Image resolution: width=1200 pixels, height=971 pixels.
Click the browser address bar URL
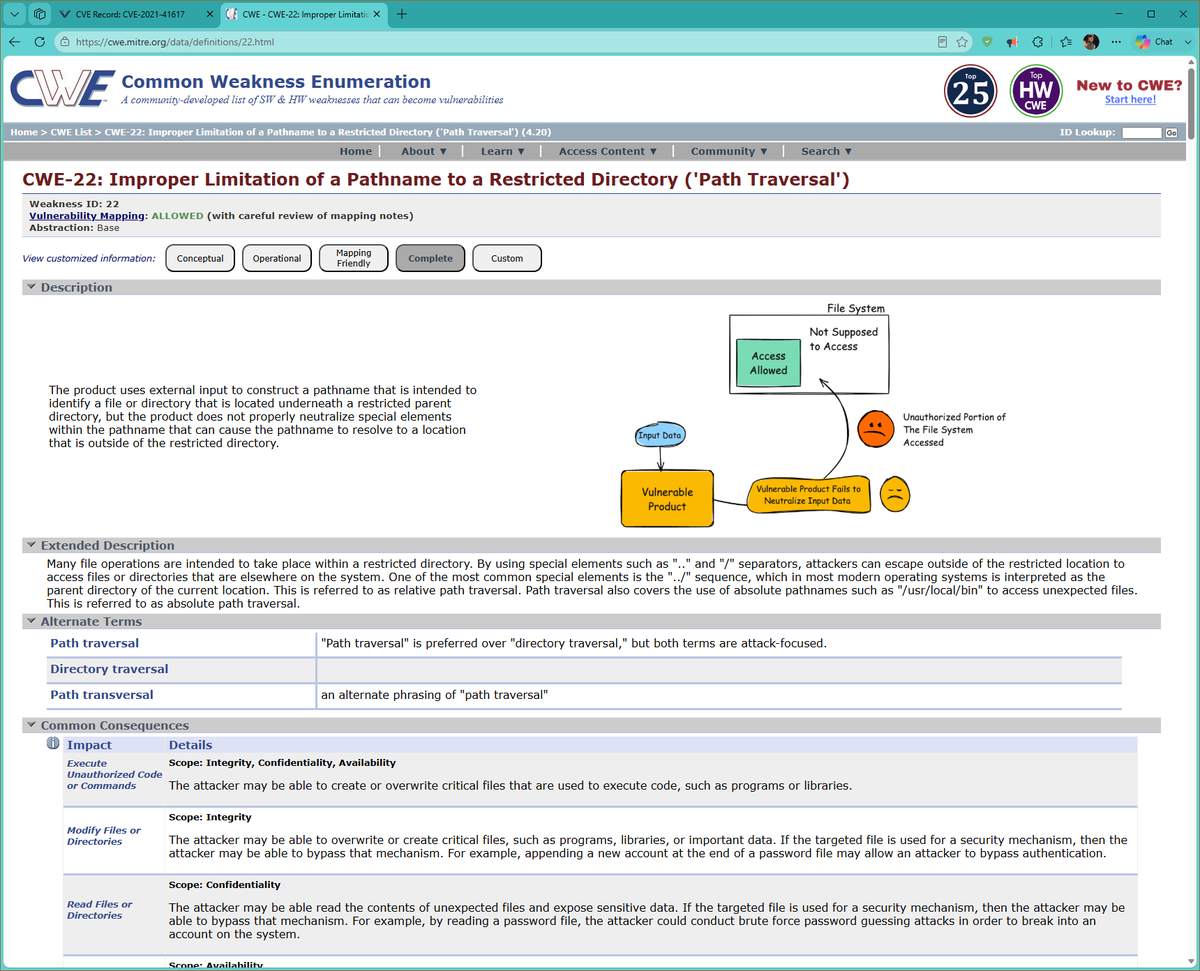tap(175, 42)
